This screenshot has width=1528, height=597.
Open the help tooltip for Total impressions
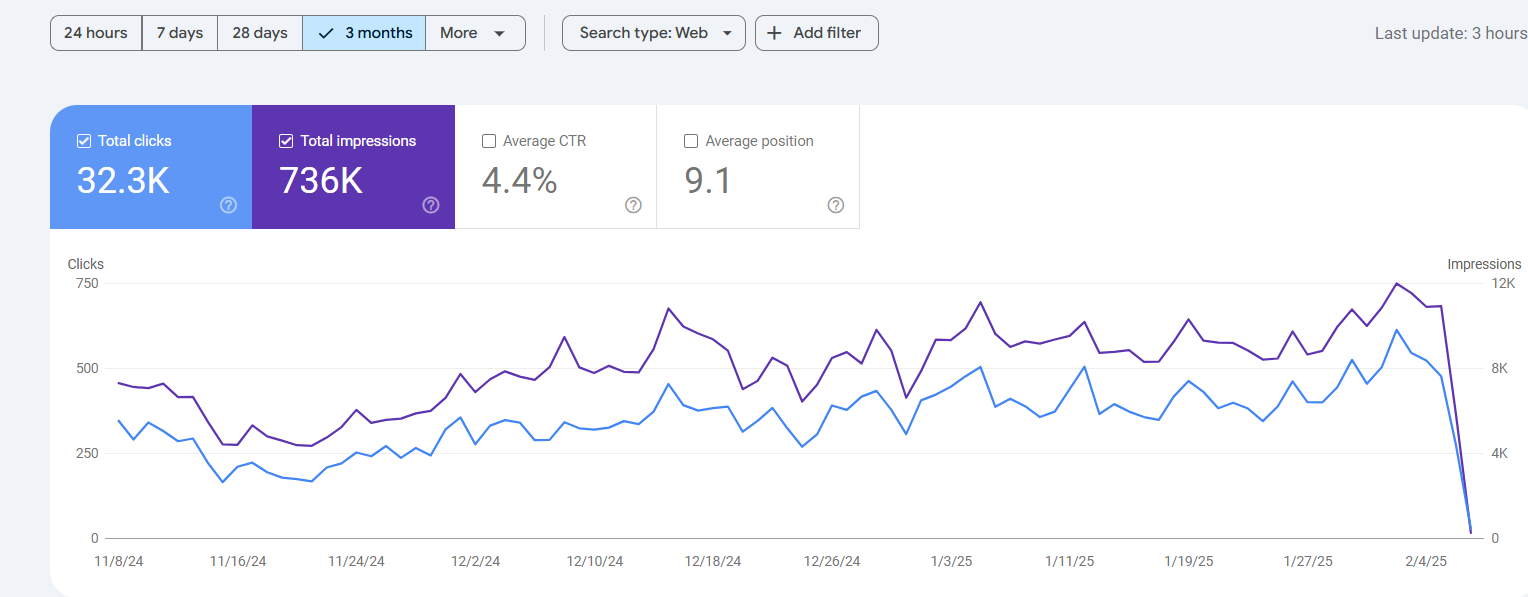point(431,205)
